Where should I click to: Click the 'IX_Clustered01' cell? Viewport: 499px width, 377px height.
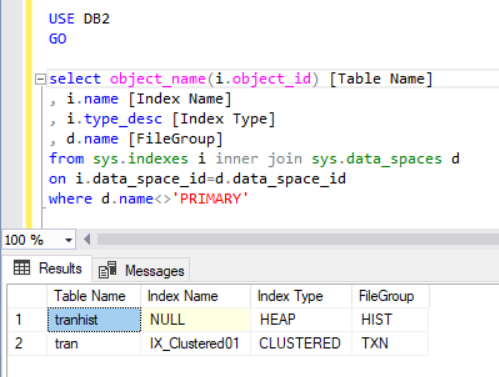coord(196,343)
